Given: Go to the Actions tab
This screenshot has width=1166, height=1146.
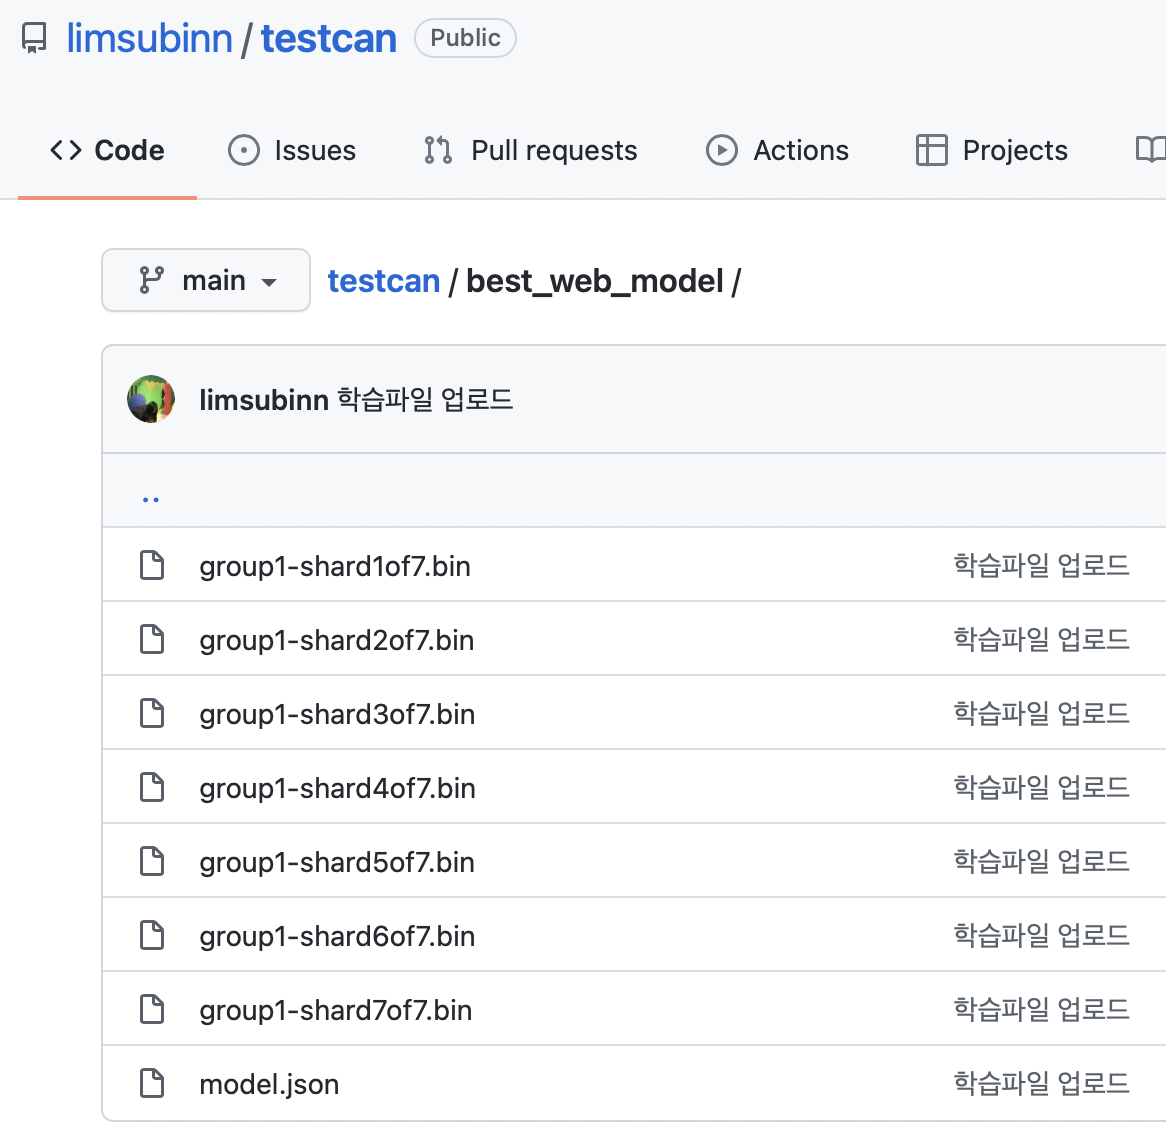Looking at the screenshot, I should pos(777,150).
